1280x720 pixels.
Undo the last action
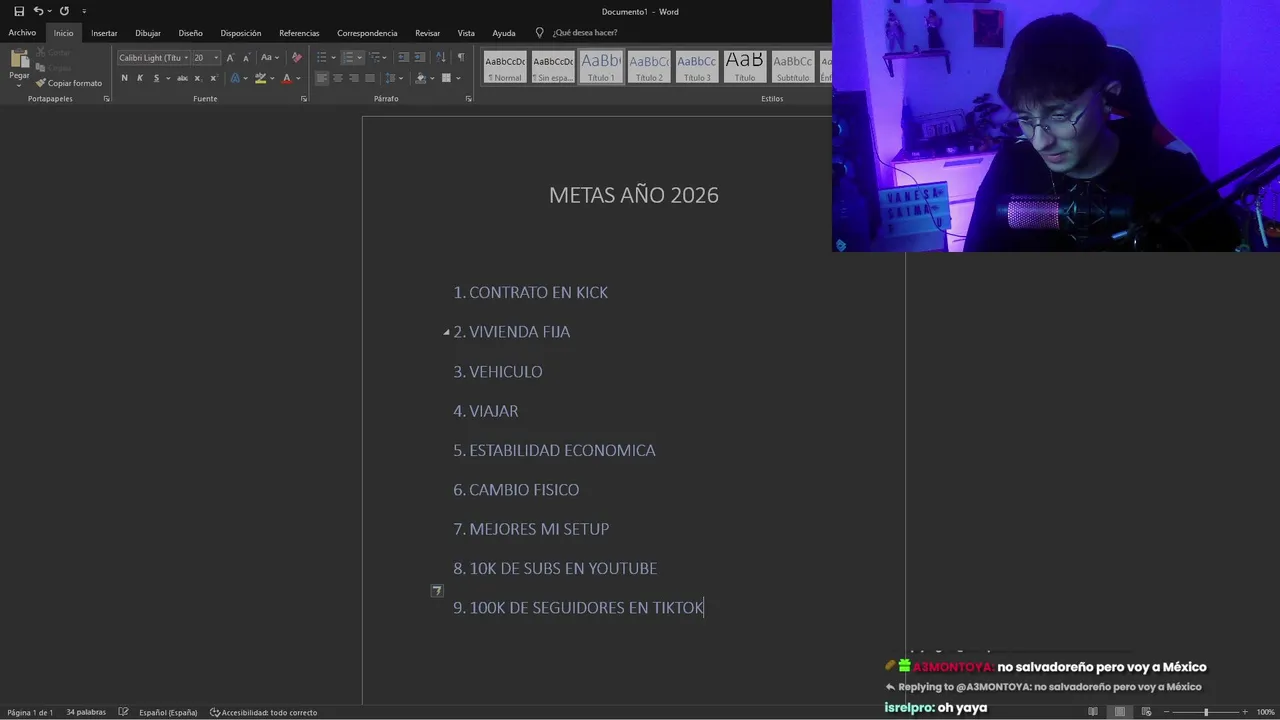38,11
